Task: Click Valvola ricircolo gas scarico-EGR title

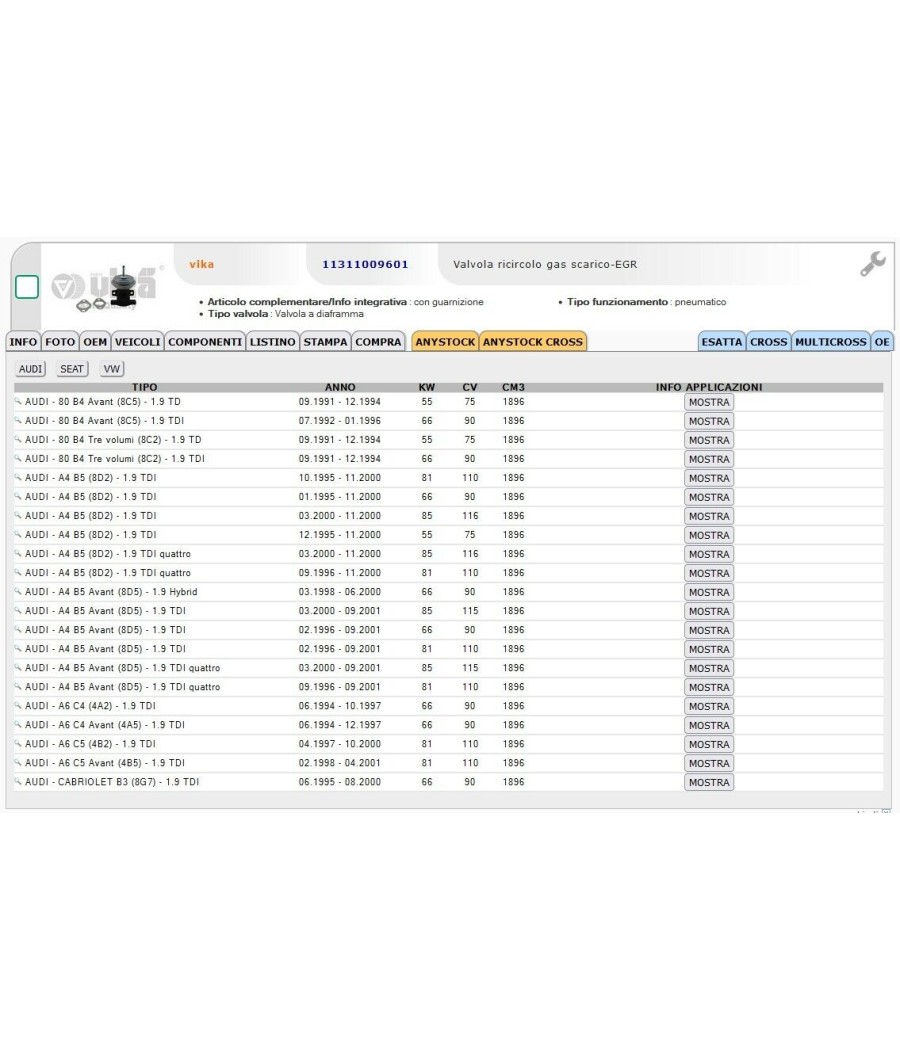Action: point(545,265)
